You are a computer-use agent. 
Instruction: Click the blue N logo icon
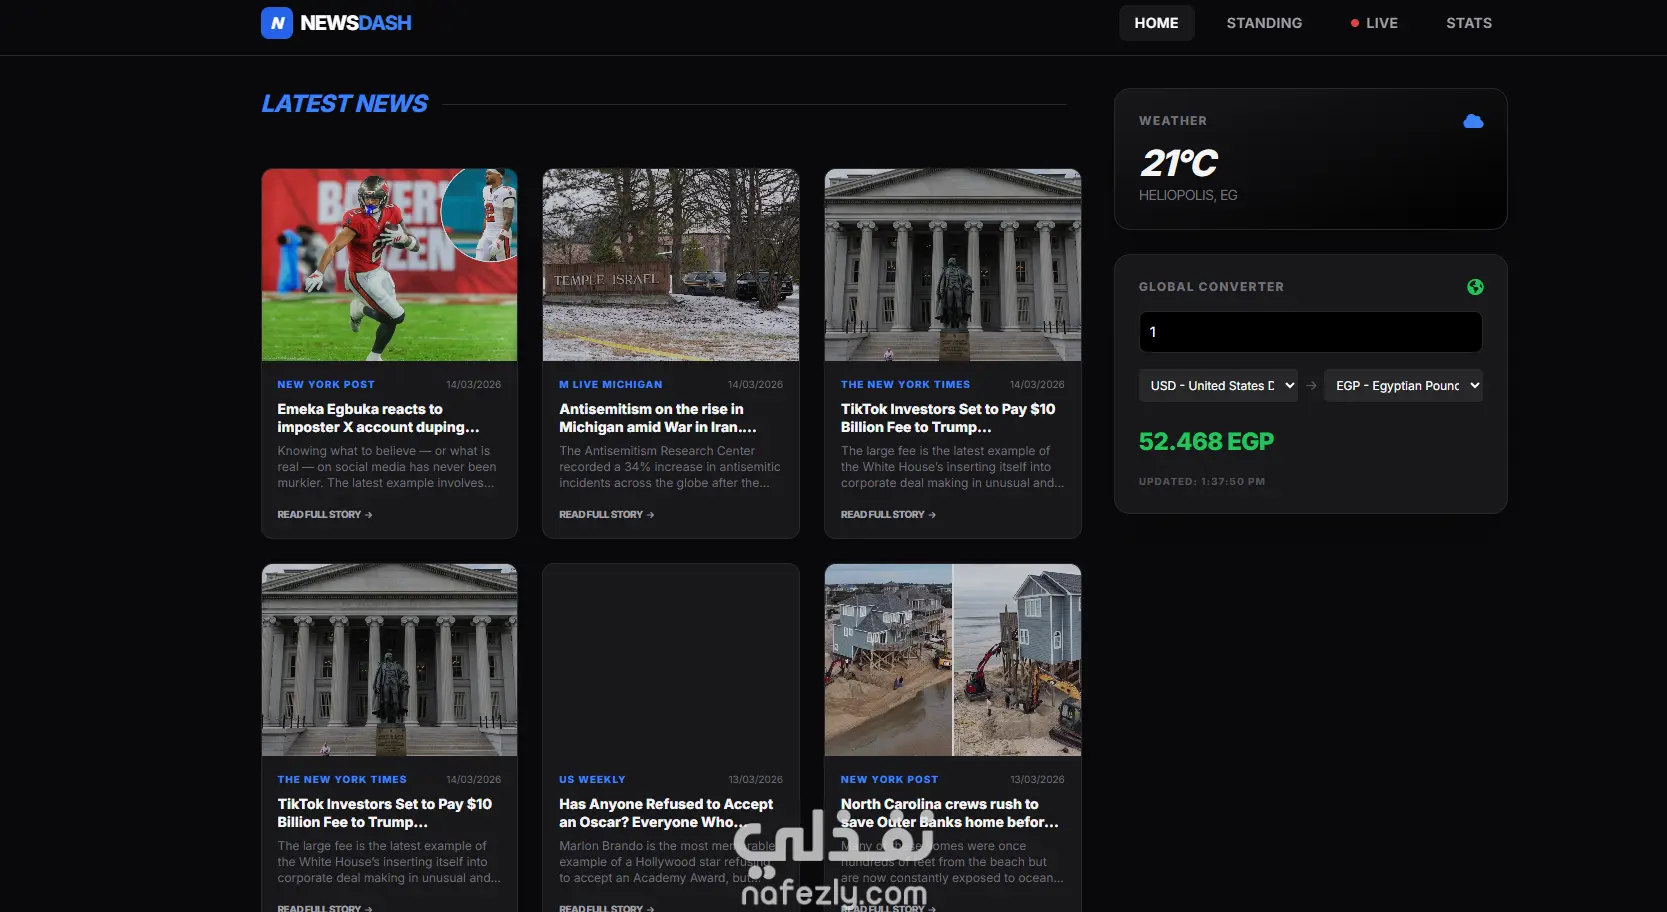(277, 23)
